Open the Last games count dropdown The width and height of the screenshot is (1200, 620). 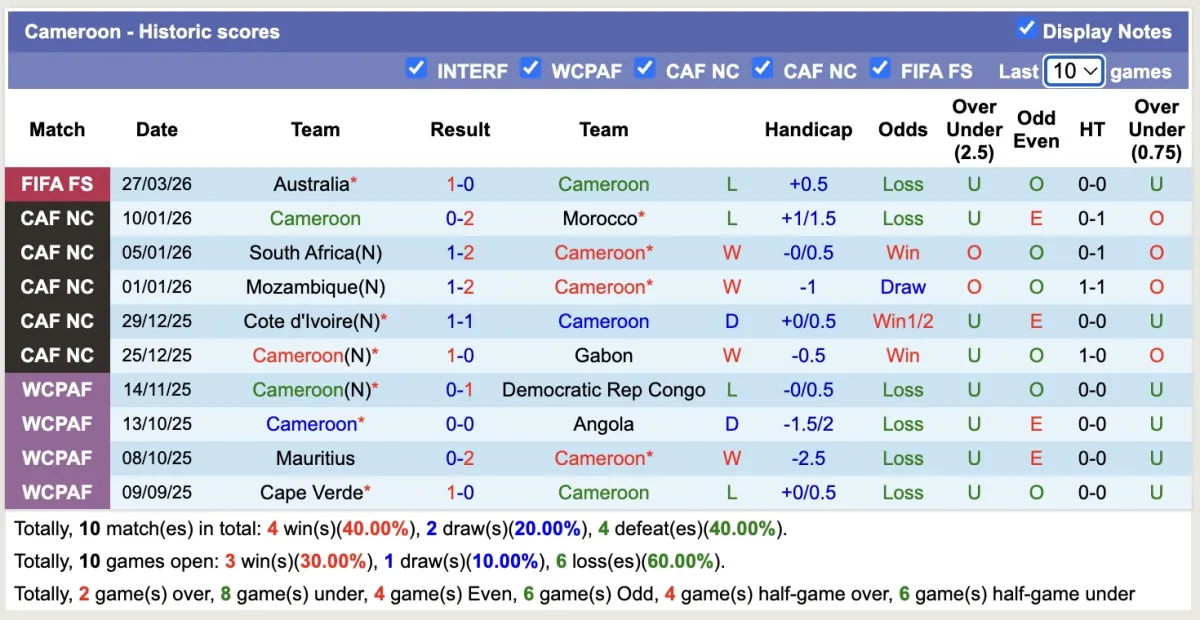pyautogui.click(x=1073, y=71)
